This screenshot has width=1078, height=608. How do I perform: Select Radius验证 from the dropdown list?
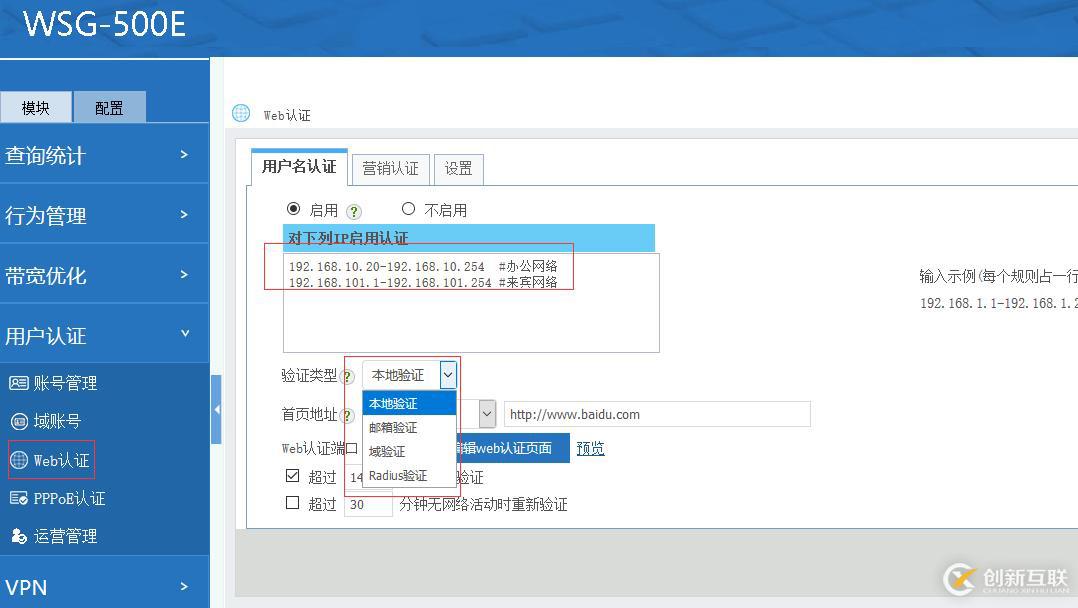coord(398,476)
